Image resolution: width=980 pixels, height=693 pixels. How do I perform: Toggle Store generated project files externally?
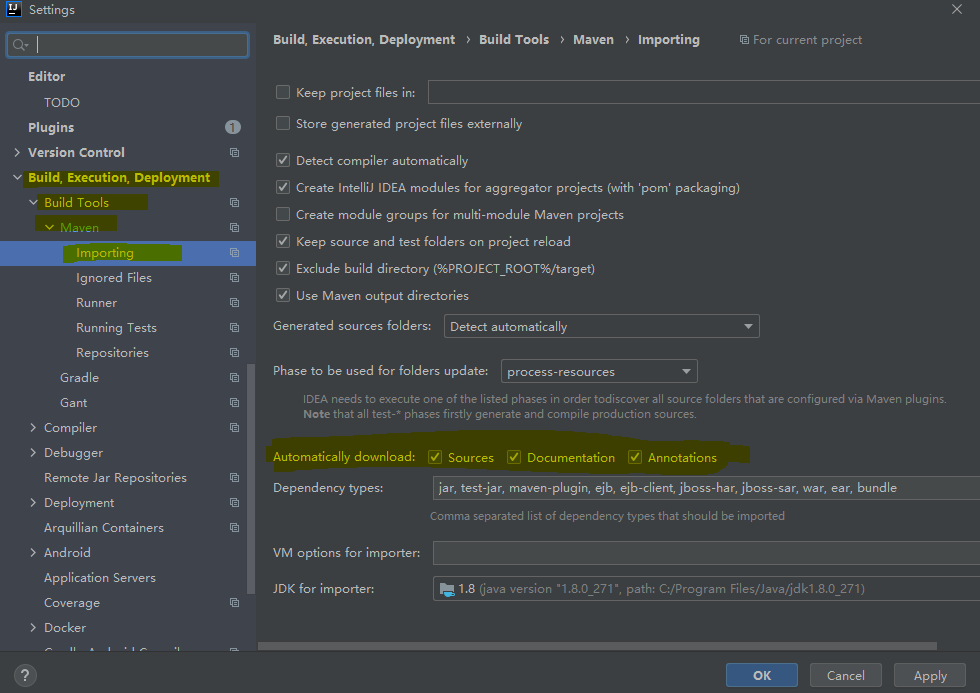click(283, 124)
